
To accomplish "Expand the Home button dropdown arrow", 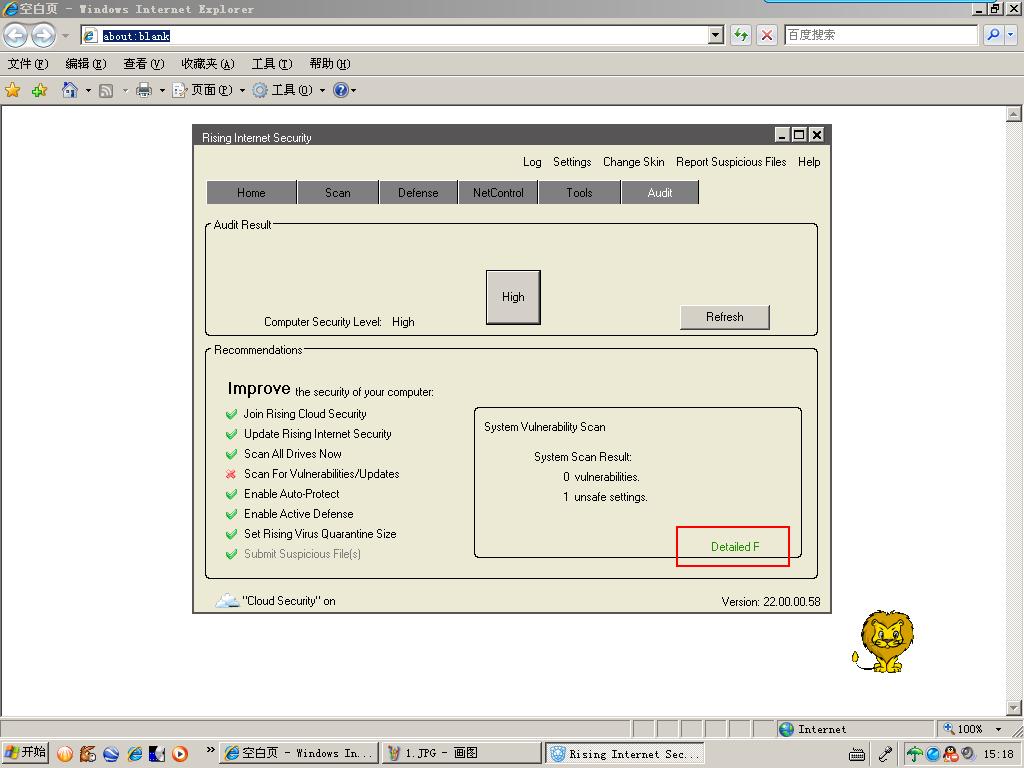I will click(x=88, y=90).
